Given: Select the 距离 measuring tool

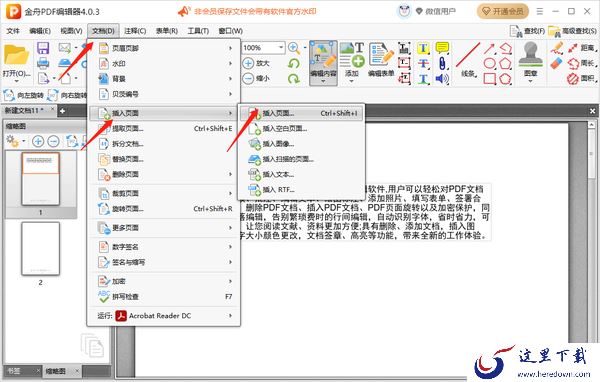Looking at the screenshot, I should [x=581, y=48].
